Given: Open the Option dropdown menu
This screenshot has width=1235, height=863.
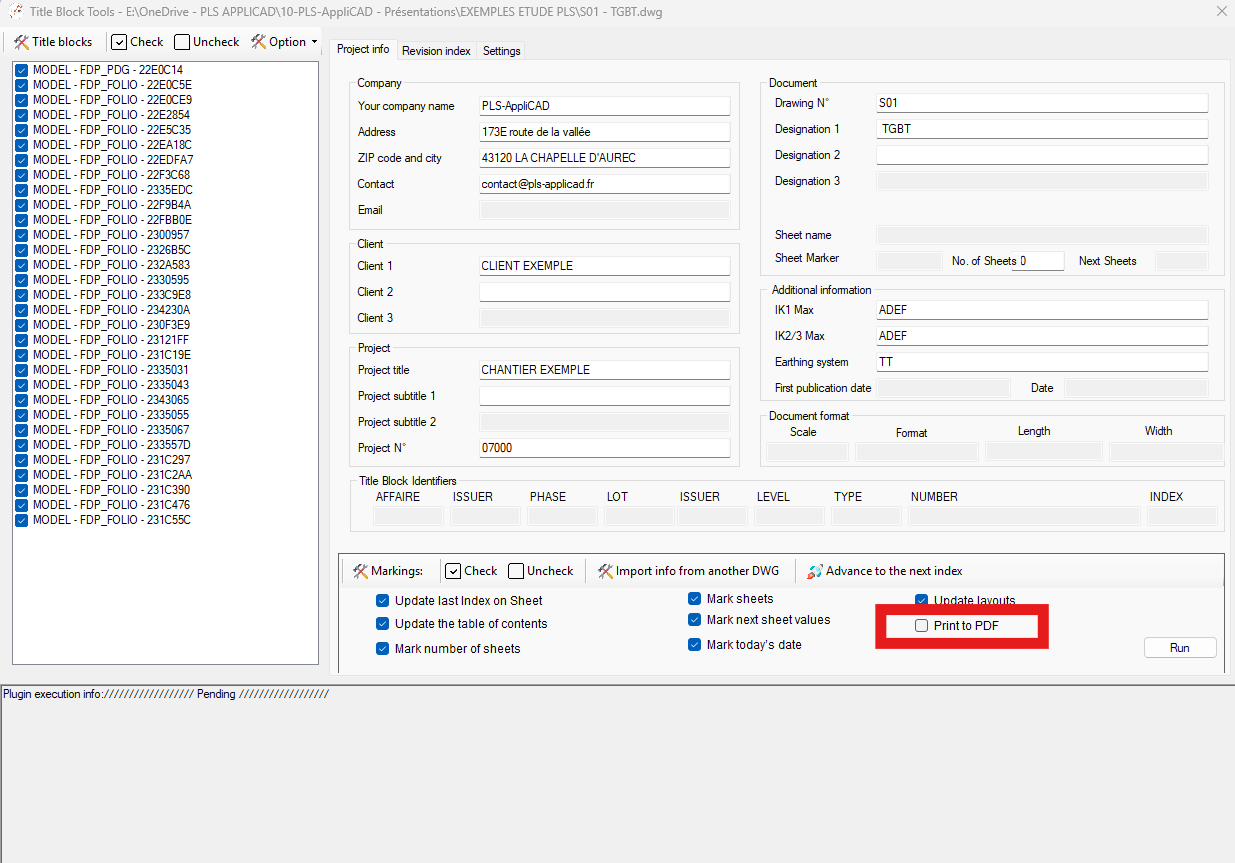Looking at the screenshot, I should pos(287,42).
